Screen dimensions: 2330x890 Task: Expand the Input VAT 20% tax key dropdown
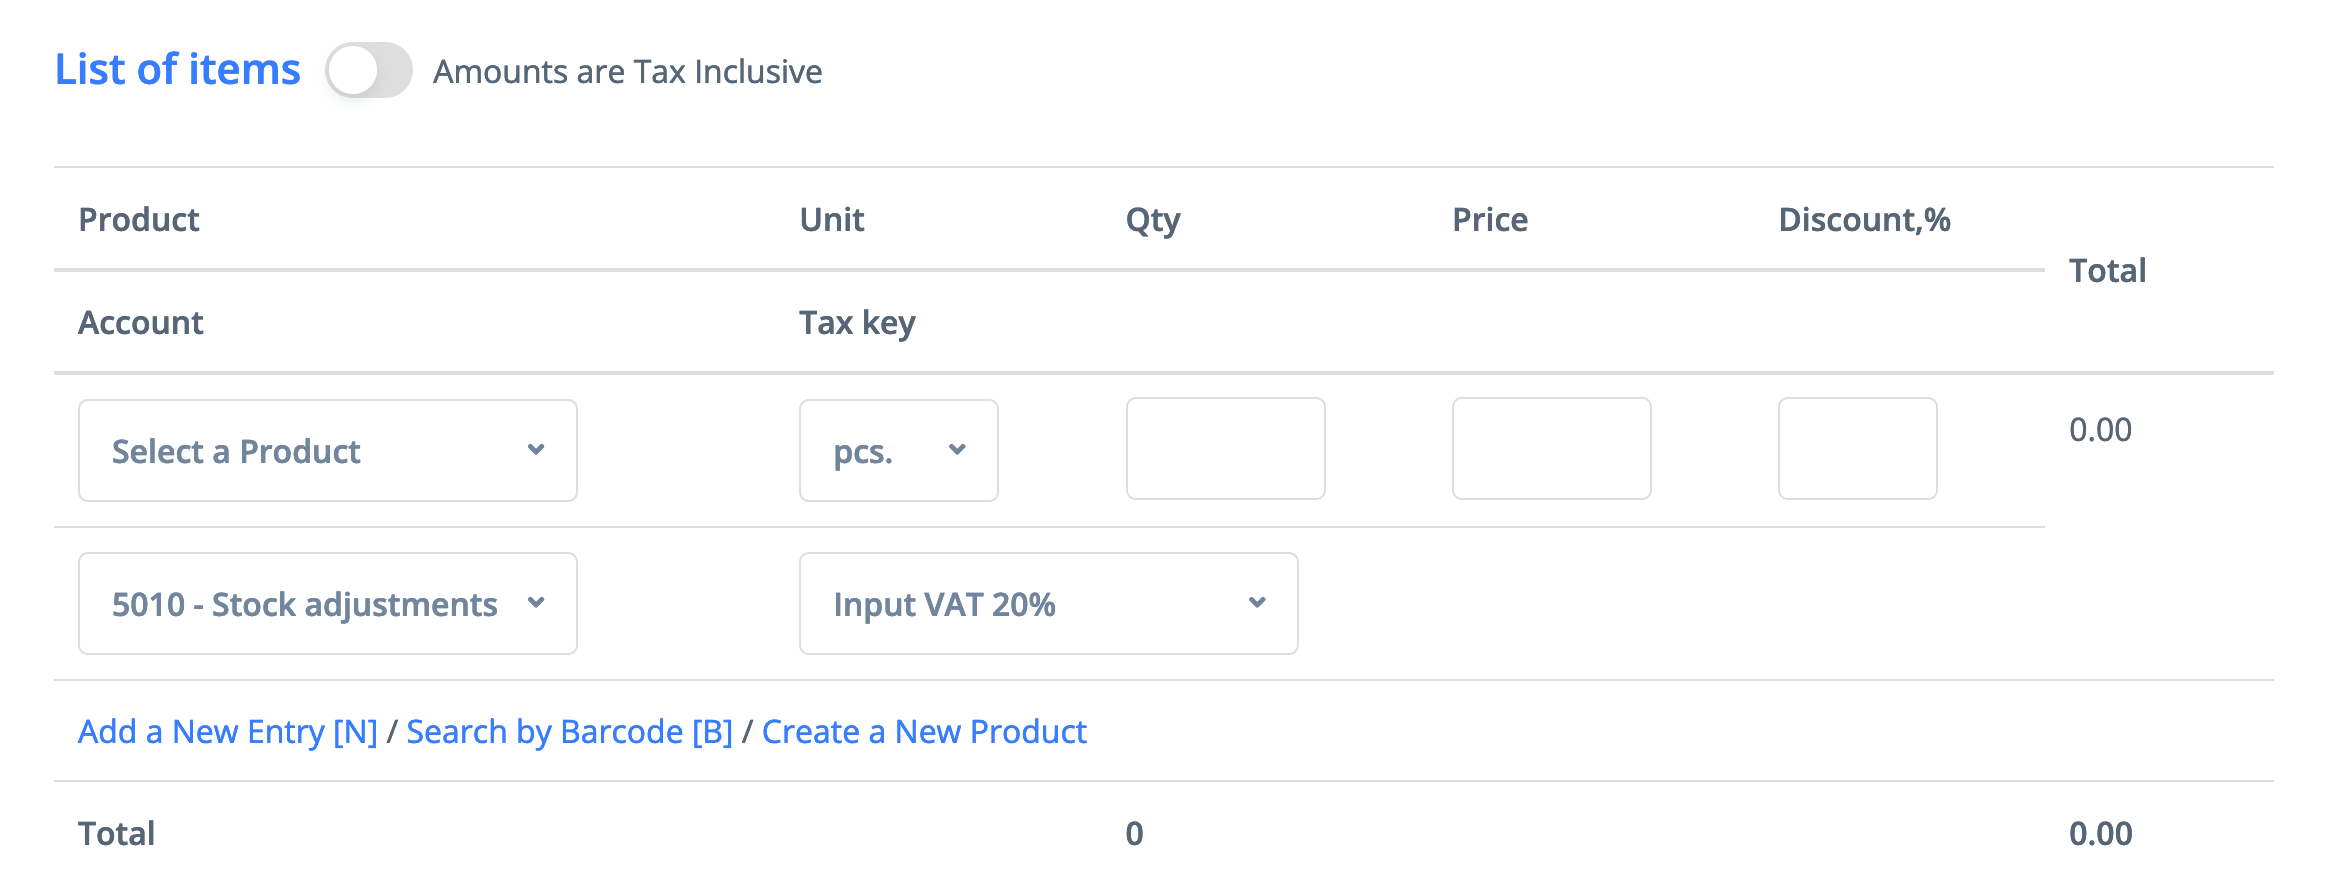(1048, 604)
